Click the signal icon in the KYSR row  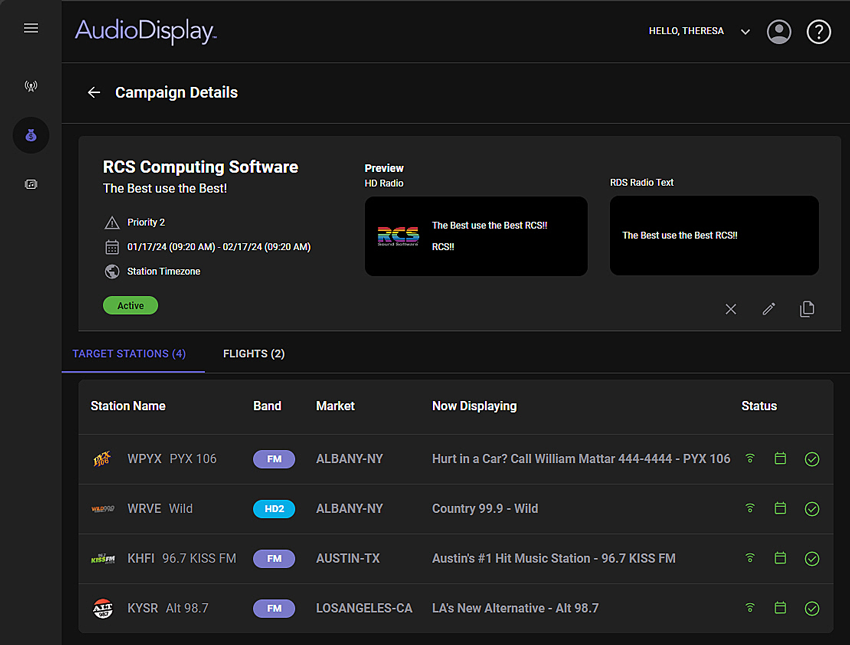[750, 608]
